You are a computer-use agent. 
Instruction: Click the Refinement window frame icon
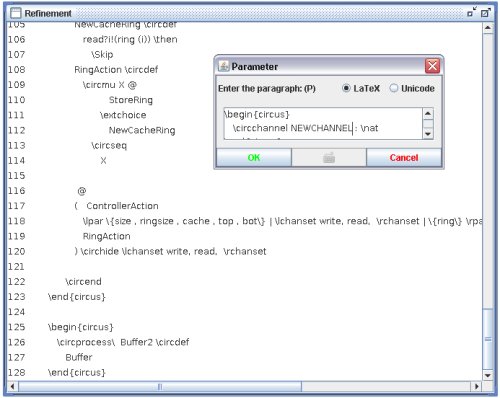pos(15,13)
